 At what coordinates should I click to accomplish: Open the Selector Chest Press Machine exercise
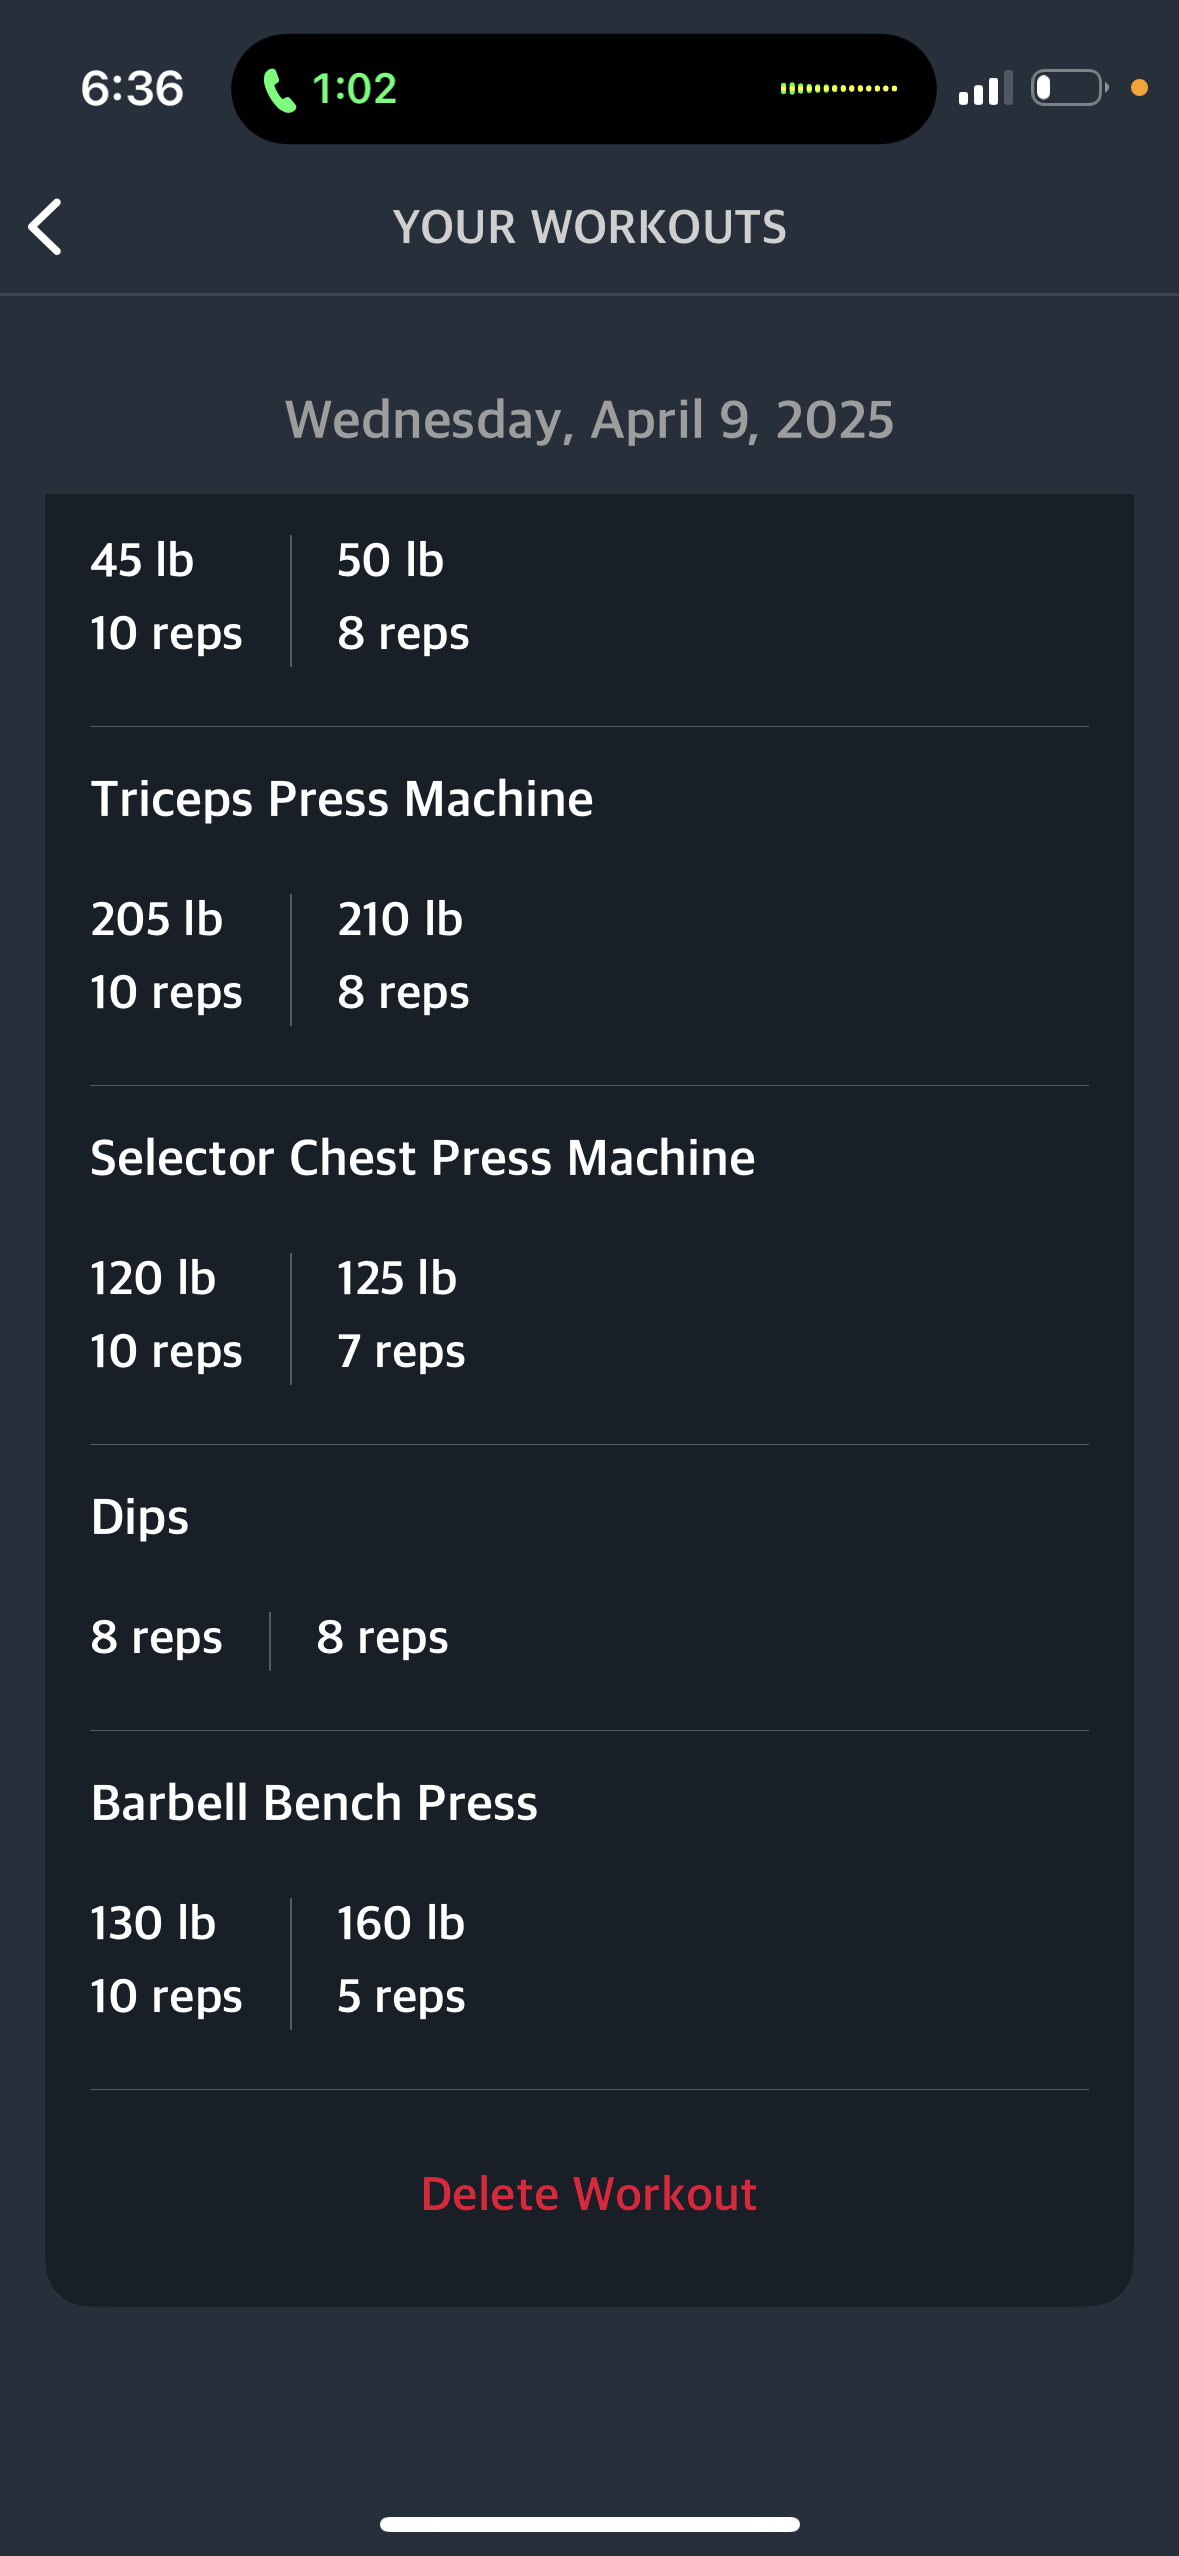tap(422, 1158)
